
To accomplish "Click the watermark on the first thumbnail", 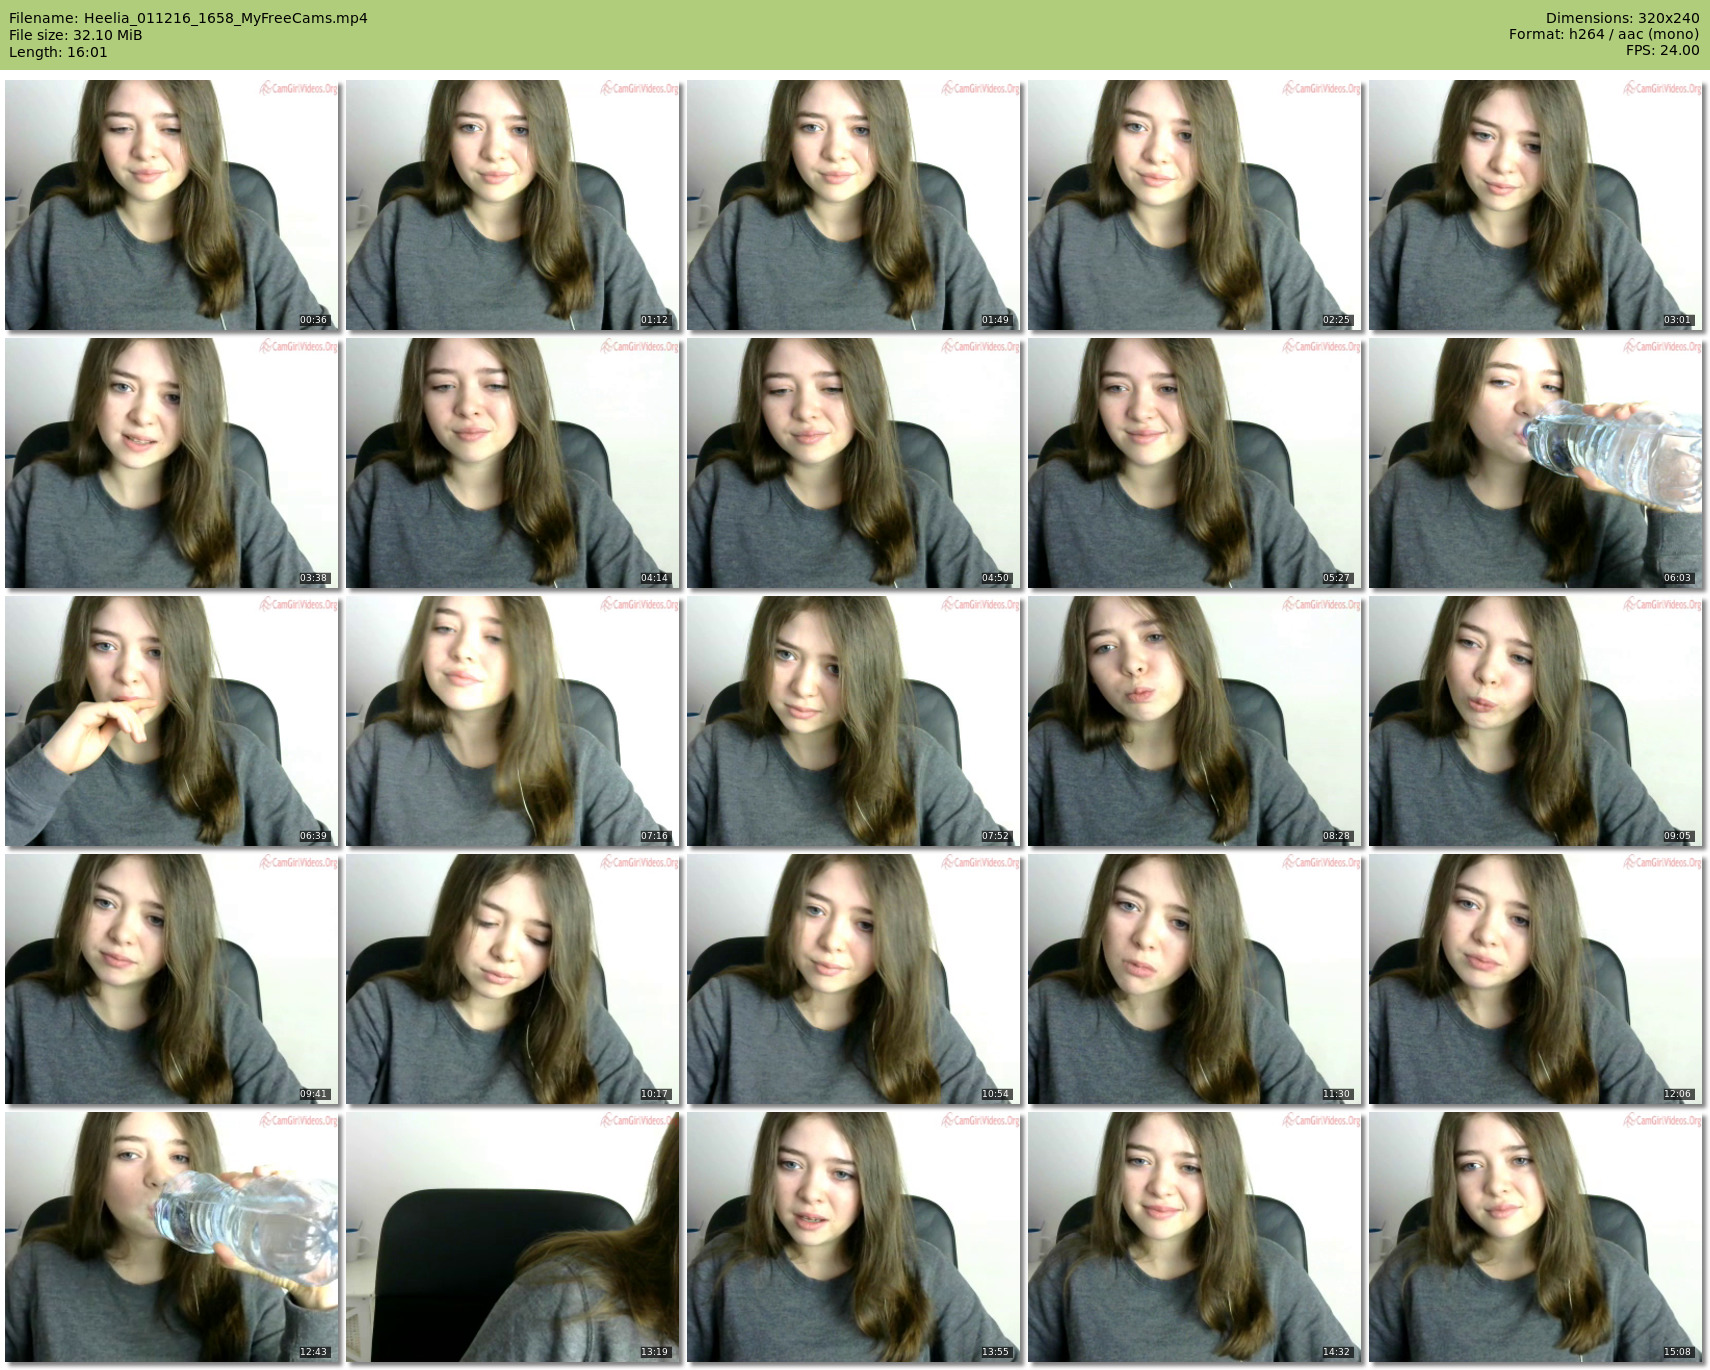I will point(299,89).
